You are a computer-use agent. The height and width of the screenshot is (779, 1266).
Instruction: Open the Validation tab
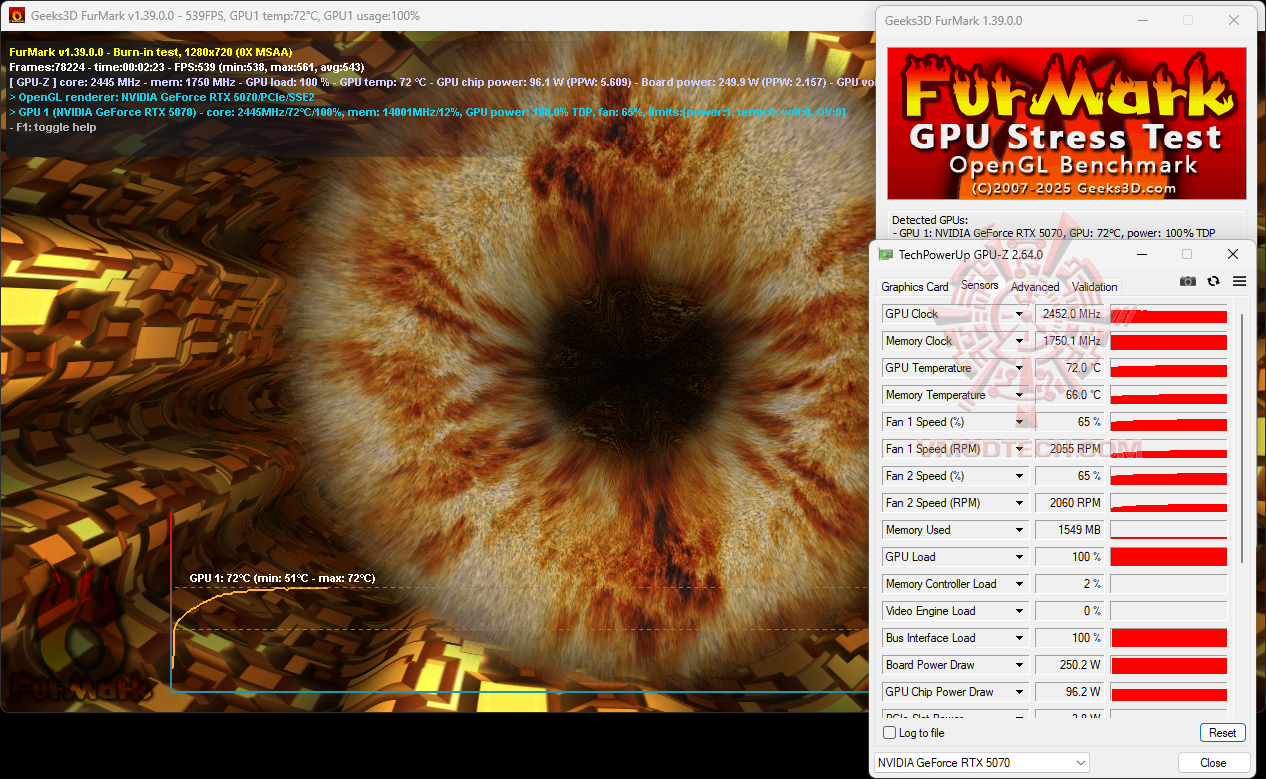(1095, 287)
